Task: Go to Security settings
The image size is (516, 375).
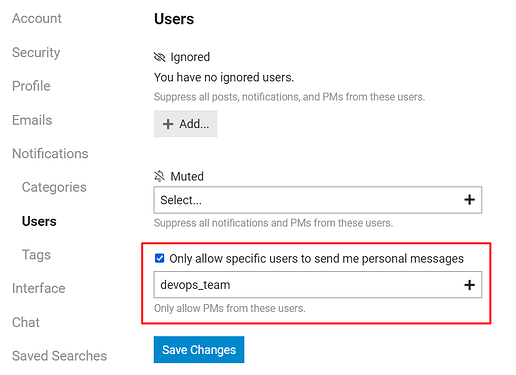Action: point(36,52)
